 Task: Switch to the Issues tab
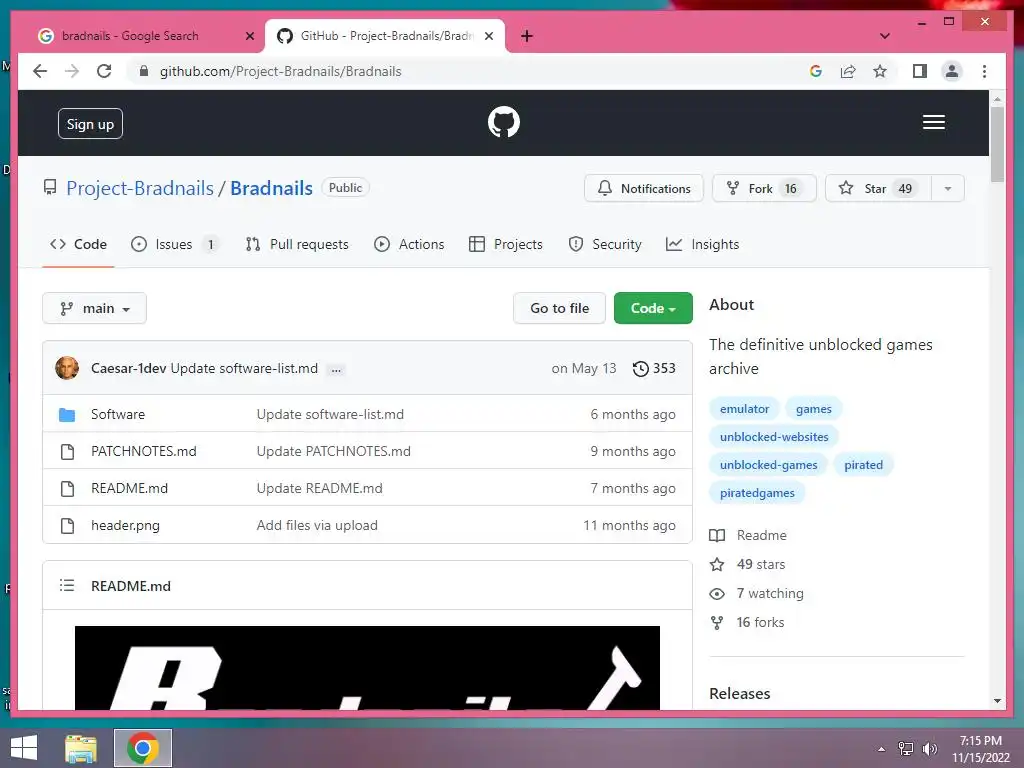(174, 244)
